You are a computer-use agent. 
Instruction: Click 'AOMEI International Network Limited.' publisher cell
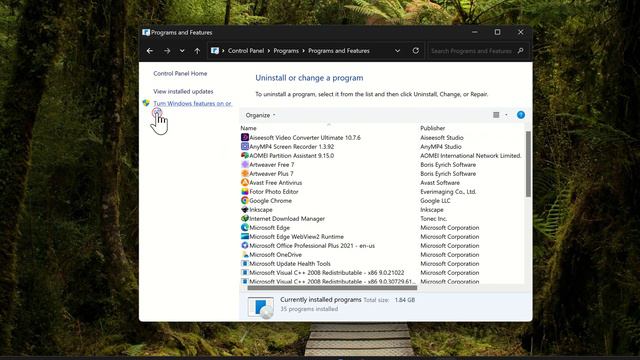(x=471, y=156)
